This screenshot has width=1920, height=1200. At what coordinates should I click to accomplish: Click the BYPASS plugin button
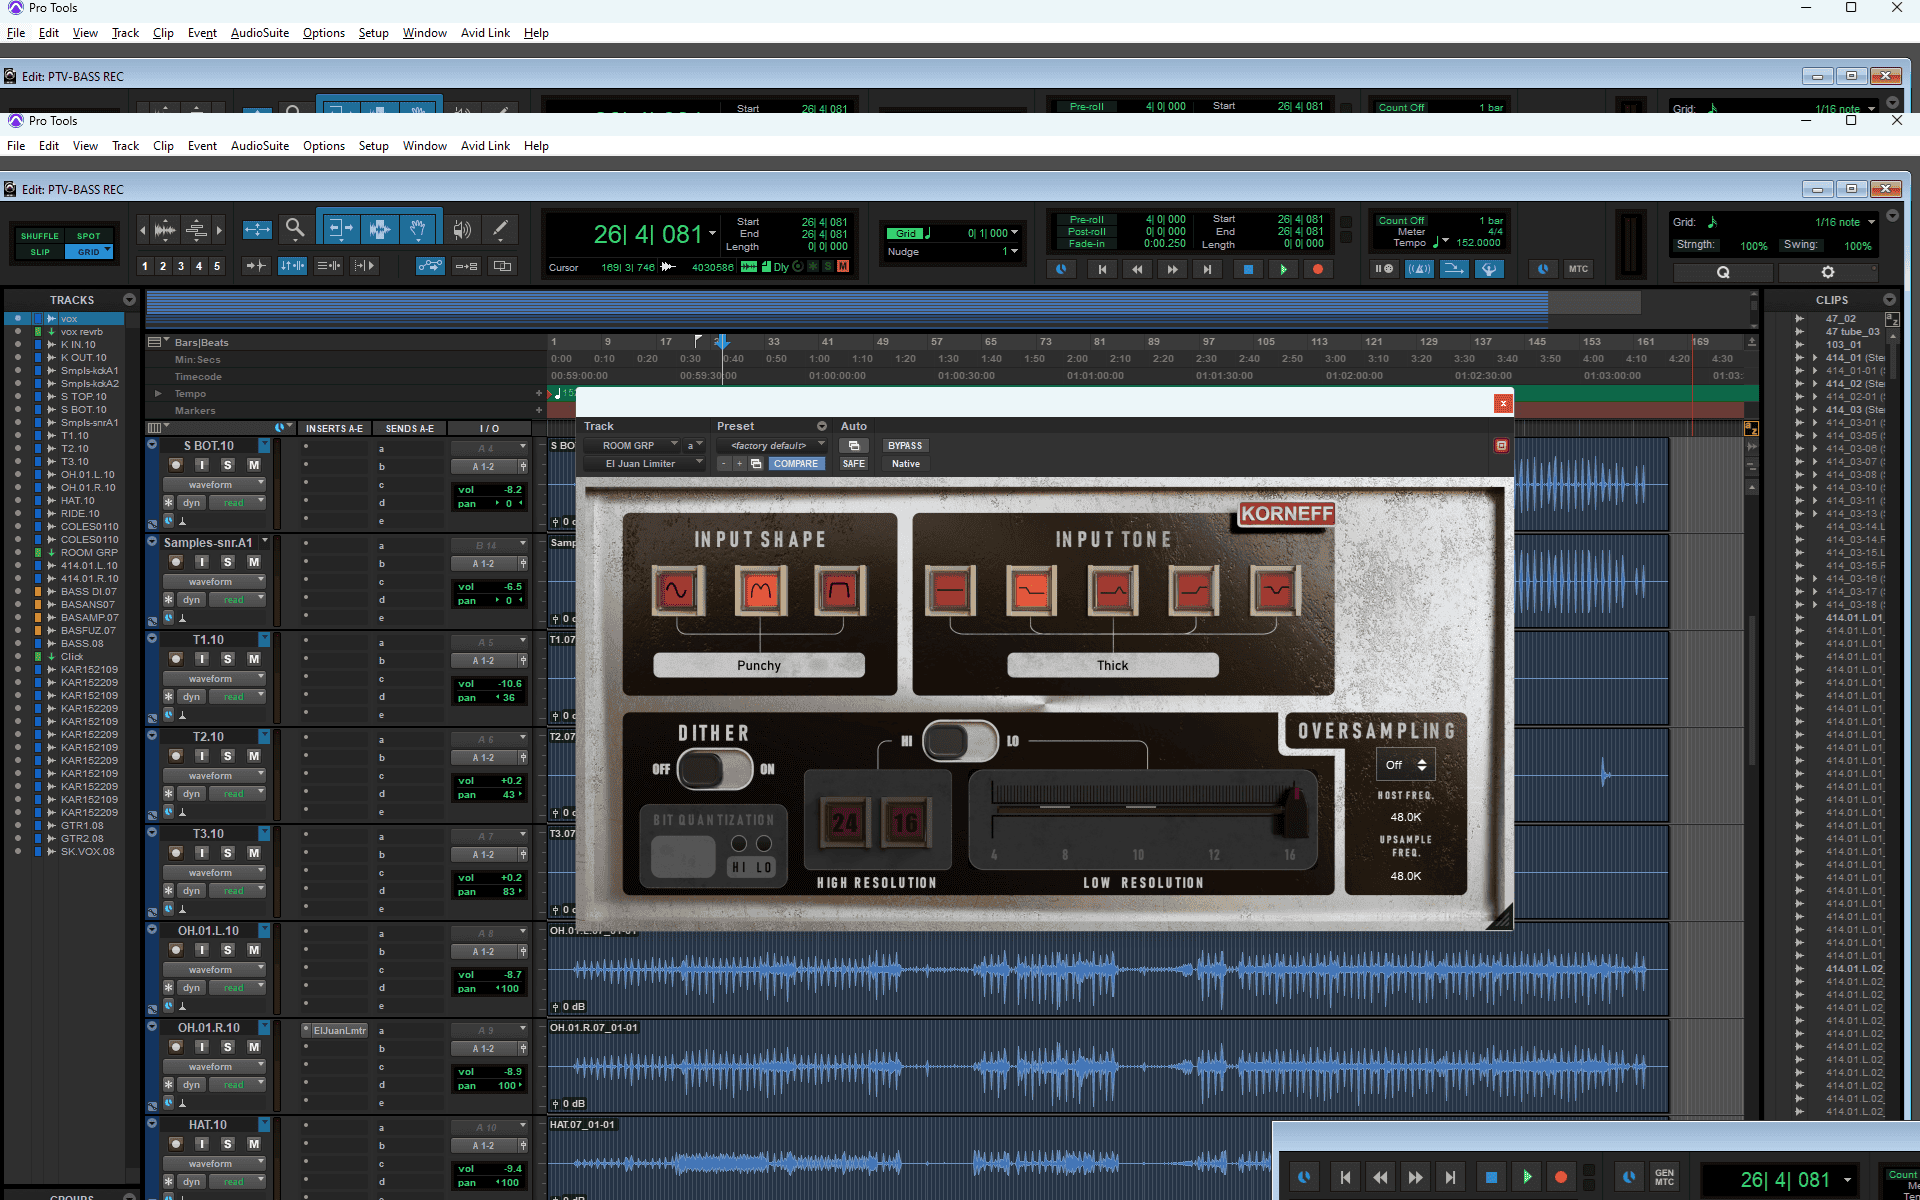[x=905, y=446]
